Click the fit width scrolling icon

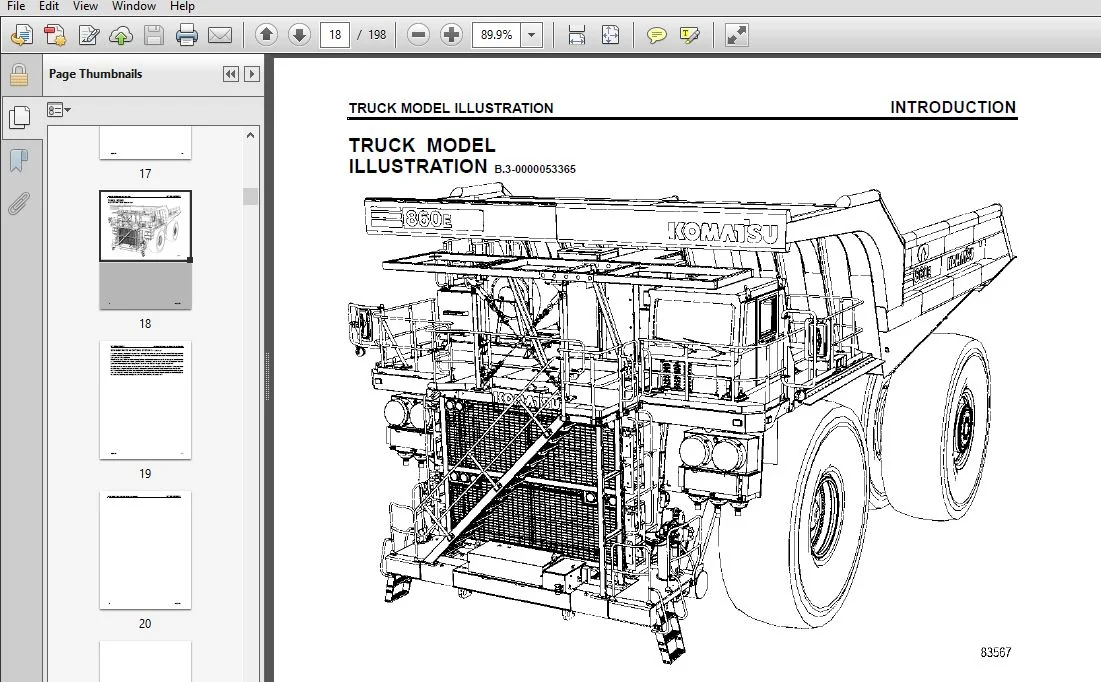tap(576, 34)
